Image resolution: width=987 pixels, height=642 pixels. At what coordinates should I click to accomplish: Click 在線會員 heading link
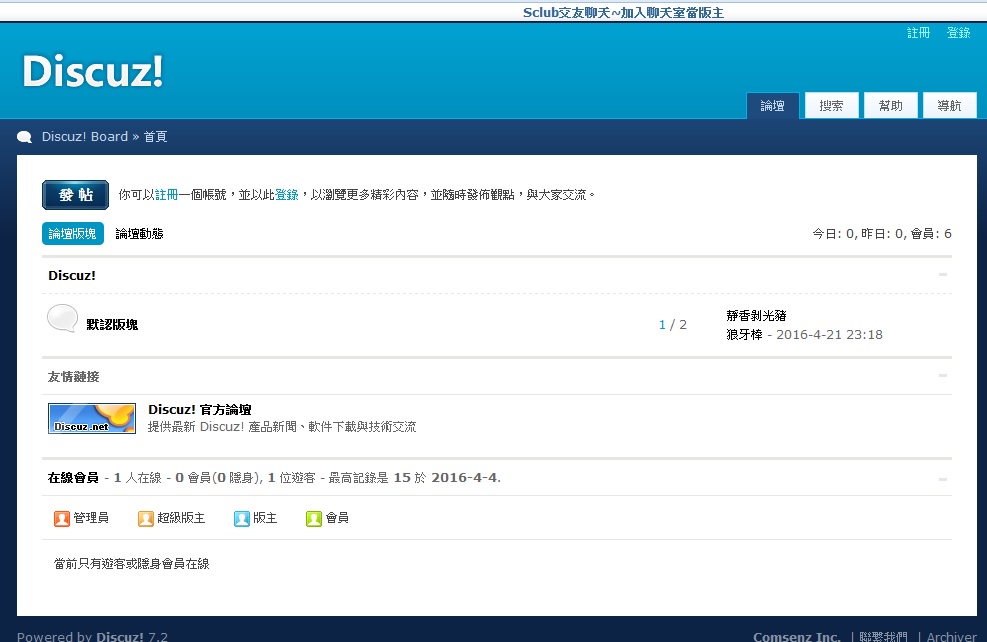click(73, 478)
